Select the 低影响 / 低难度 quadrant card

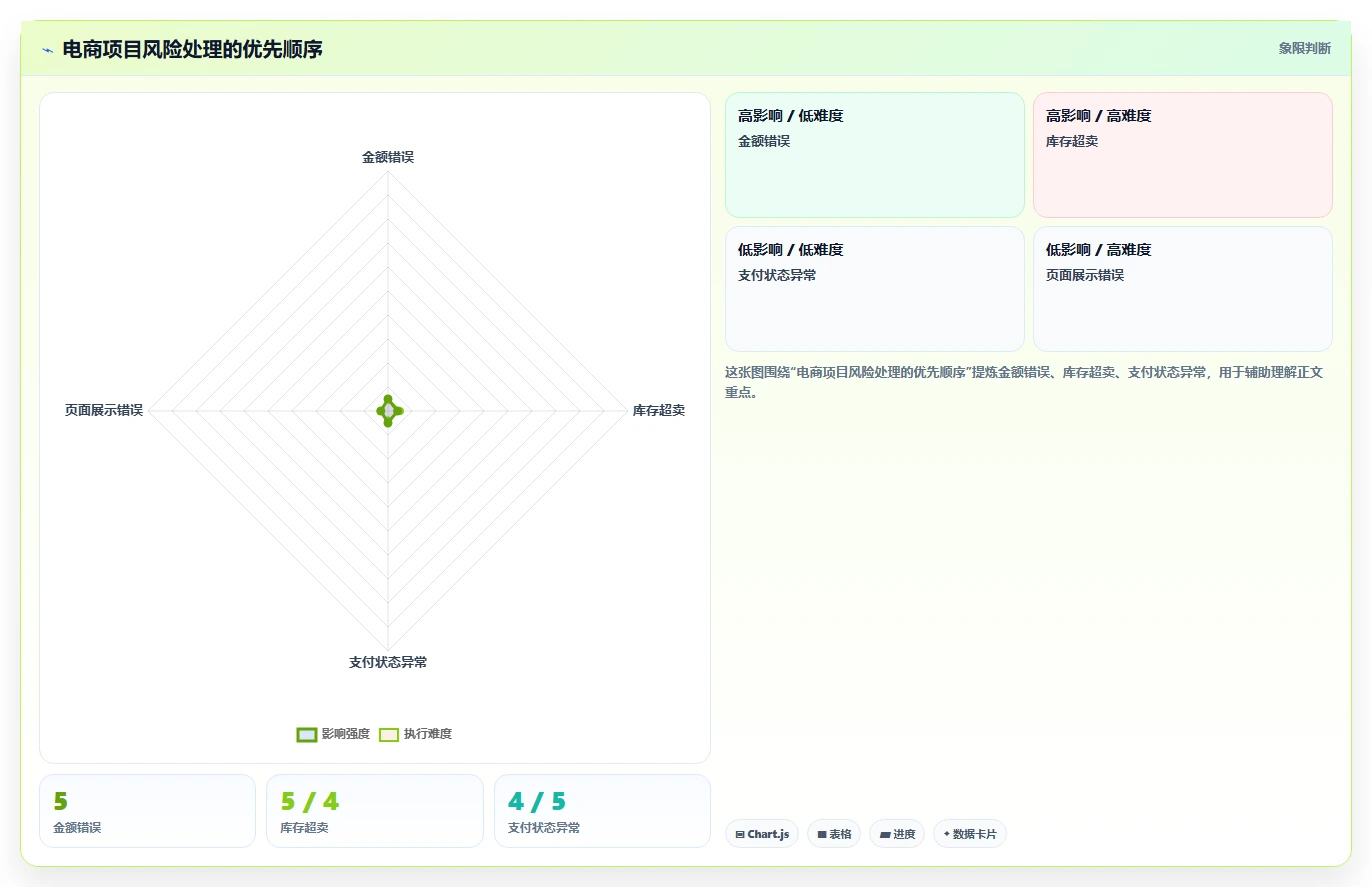coord(875,289)
